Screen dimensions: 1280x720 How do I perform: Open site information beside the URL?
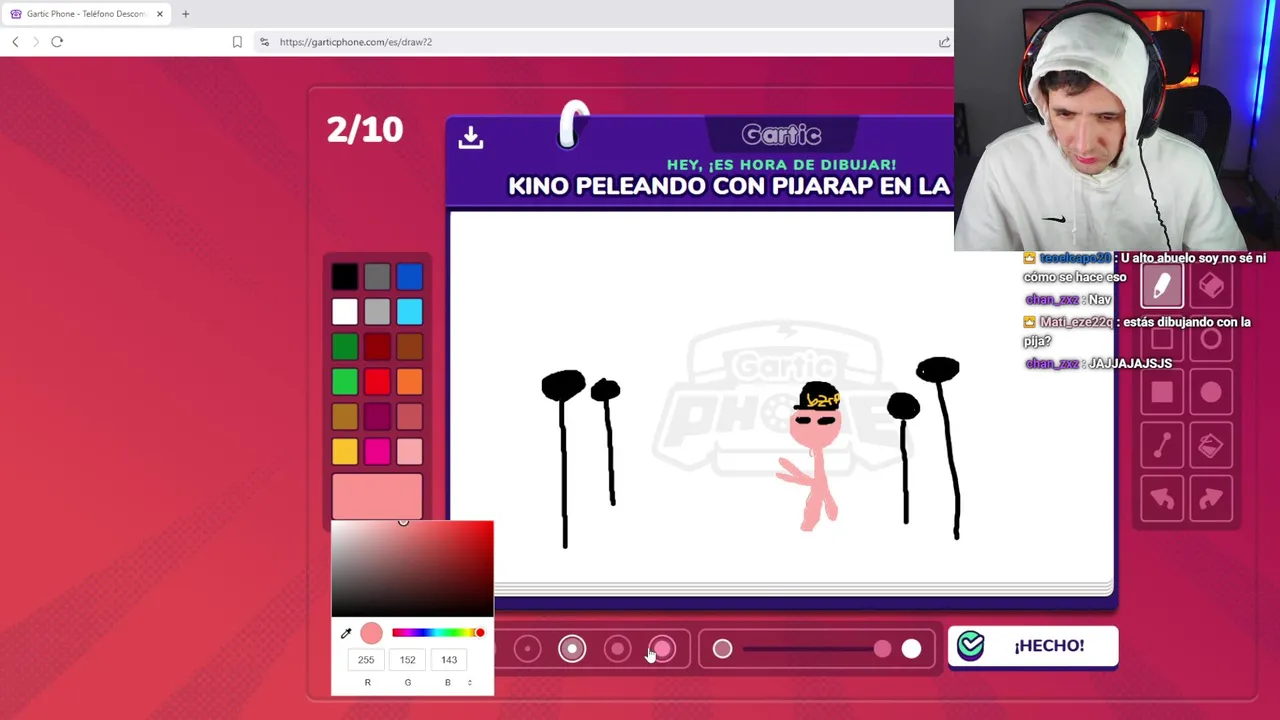coord(264,42)
